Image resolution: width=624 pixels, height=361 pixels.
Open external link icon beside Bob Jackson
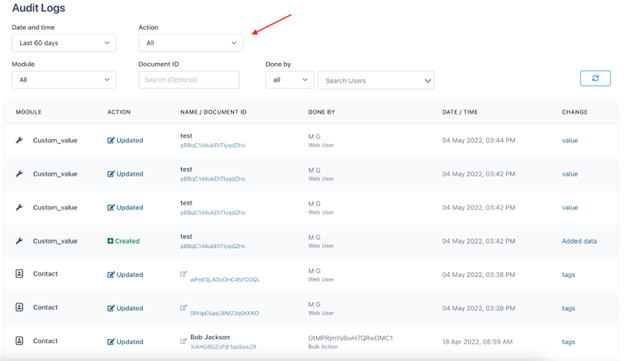coord(183,341)
